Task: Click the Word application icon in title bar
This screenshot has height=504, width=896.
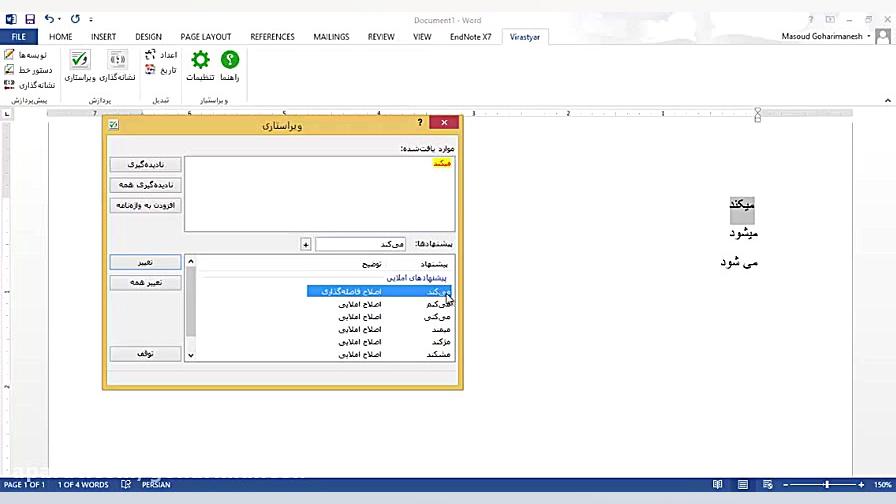Action: [x=11, y=19]
